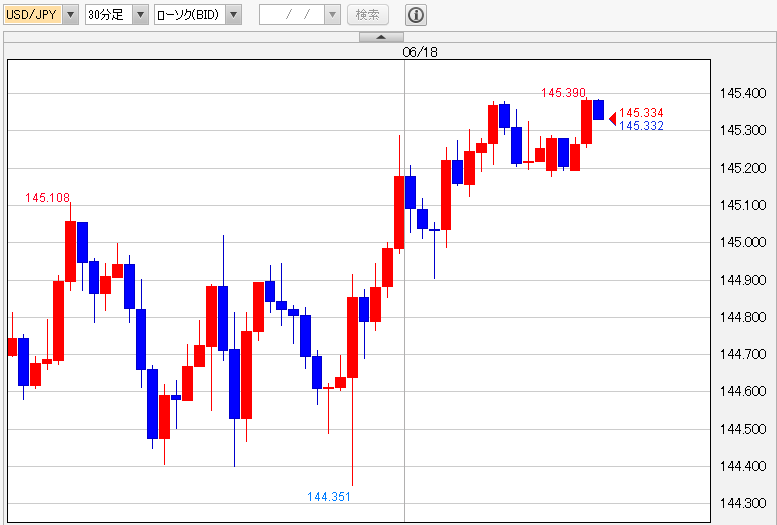Click the arrow next to 30分足
The image size is (777, 525).
[141, 15]
